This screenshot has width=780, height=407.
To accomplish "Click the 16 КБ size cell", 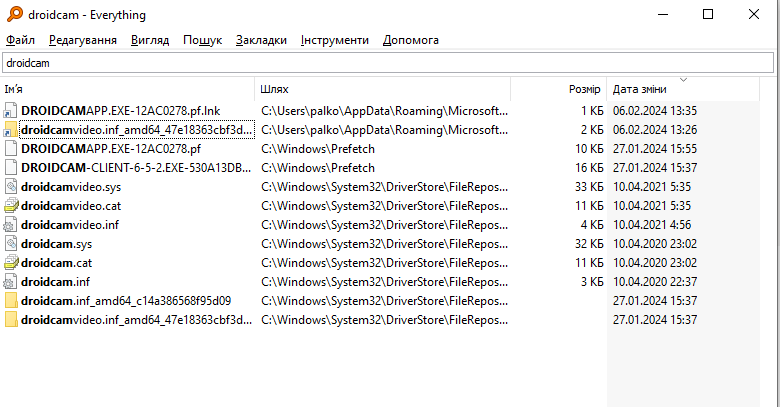I will click(x=589, y=168).
